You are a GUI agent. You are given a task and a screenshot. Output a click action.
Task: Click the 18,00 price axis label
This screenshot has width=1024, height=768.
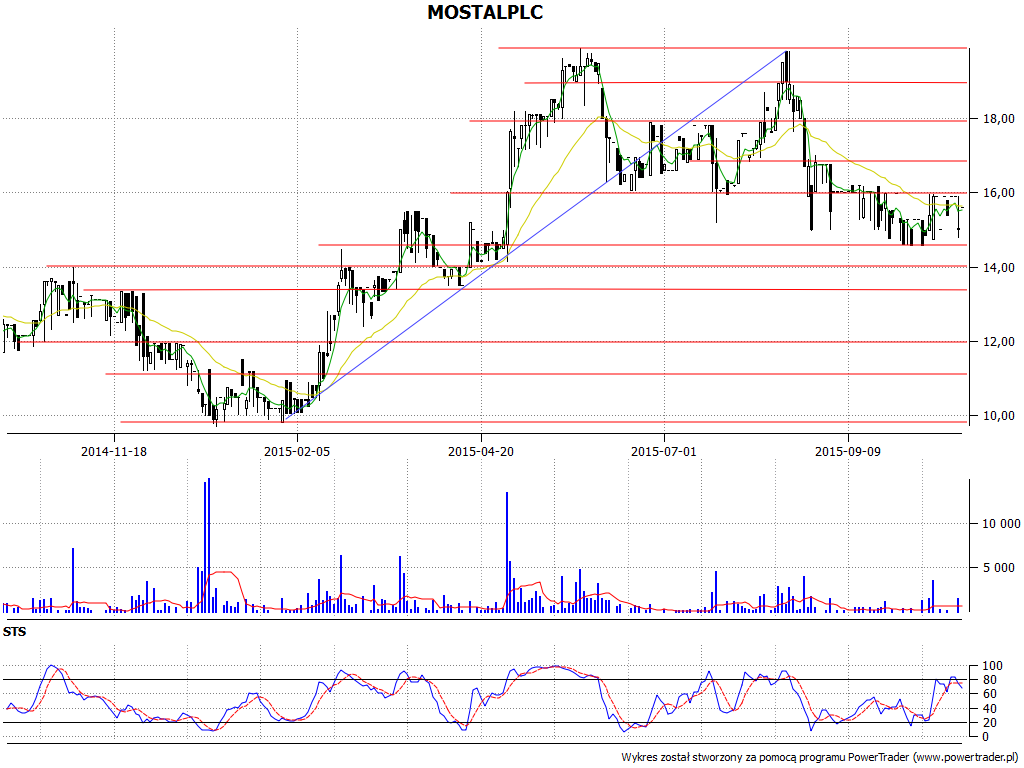point(999,119)
